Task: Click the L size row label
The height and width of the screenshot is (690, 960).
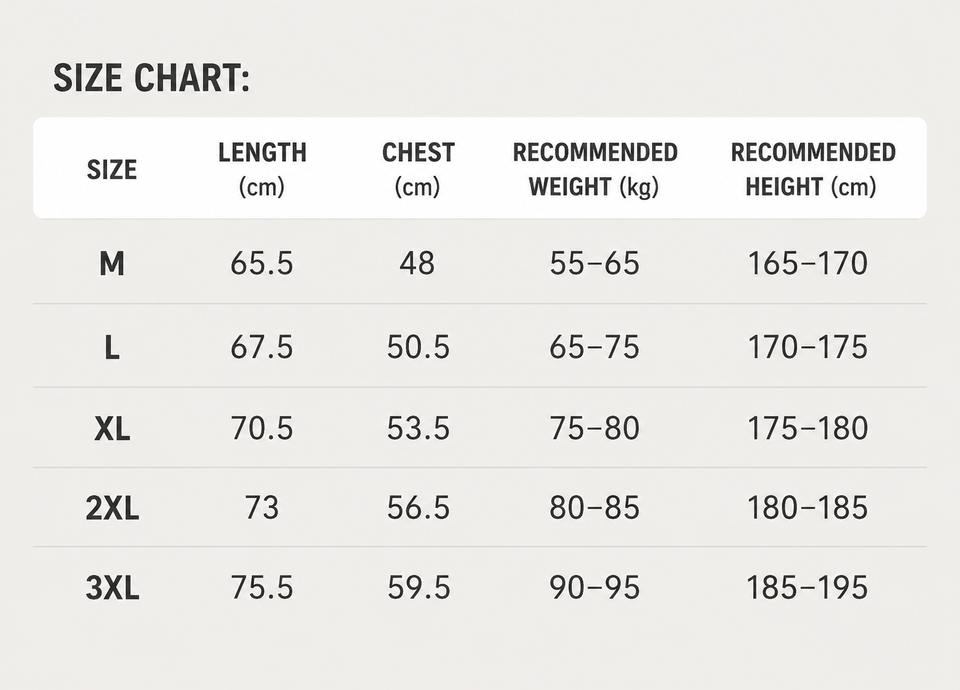Action: (x=111, y=348)
